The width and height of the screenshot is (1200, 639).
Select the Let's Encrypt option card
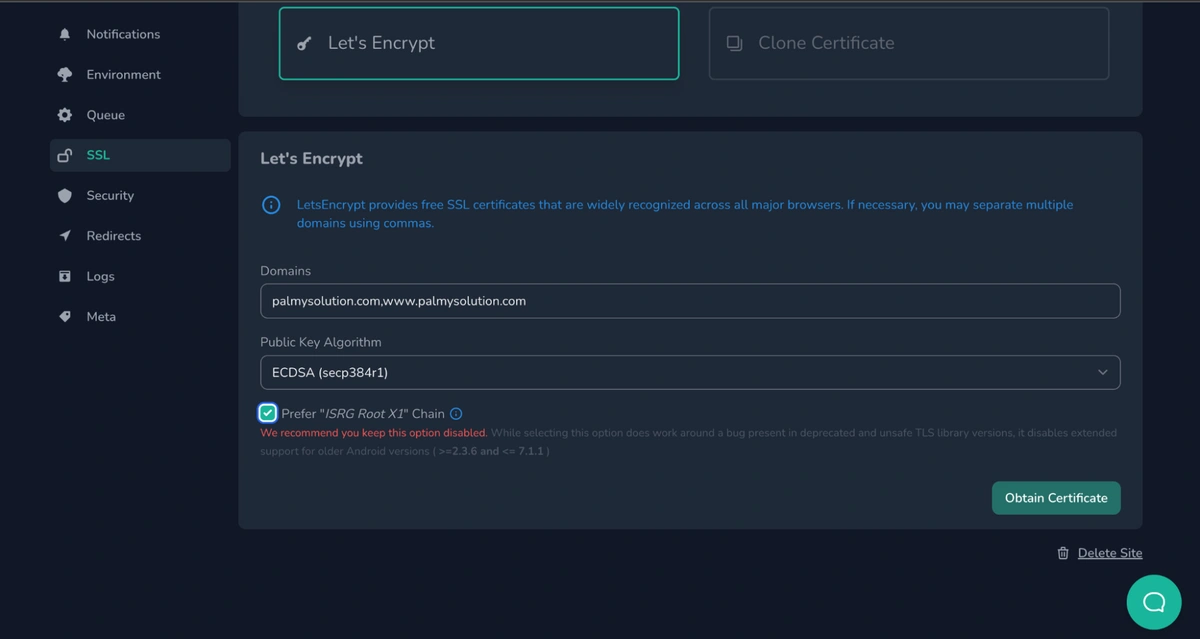[479, 44]
